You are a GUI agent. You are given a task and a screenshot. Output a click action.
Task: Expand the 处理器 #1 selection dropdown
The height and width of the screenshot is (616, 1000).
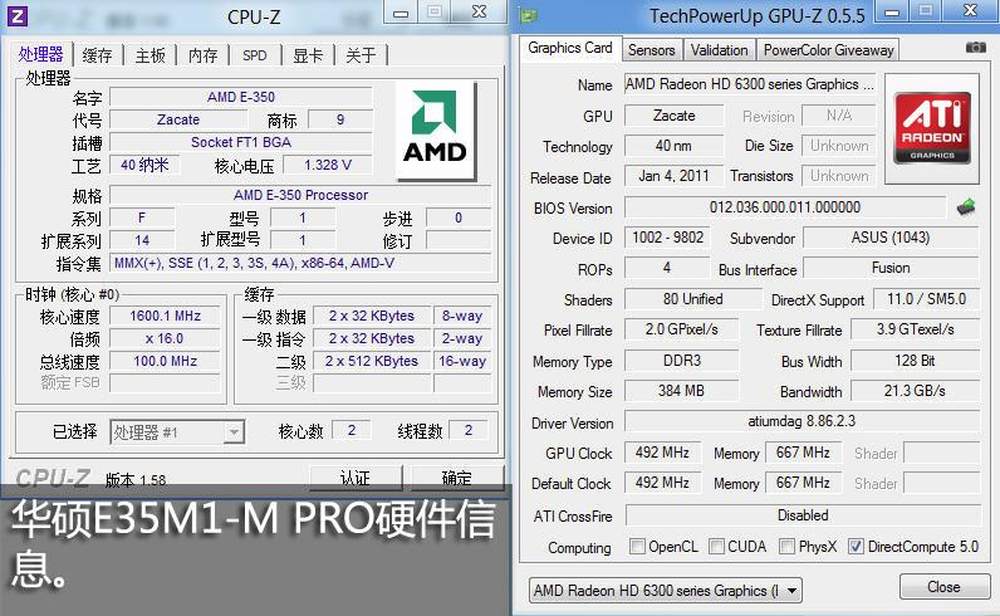tap(176, 432)
